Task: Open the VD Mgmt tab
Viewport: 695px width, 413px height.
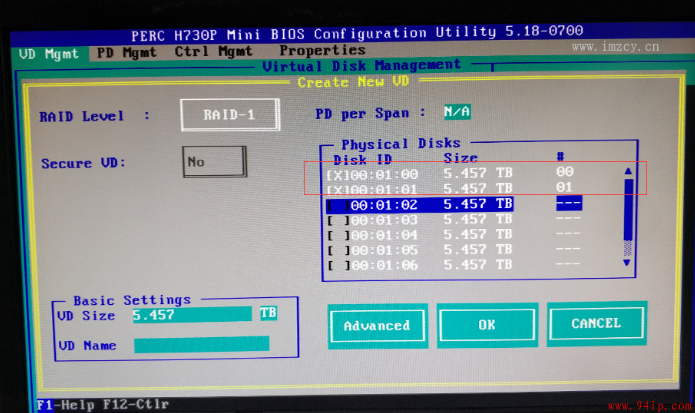Action: pos(49,54)
